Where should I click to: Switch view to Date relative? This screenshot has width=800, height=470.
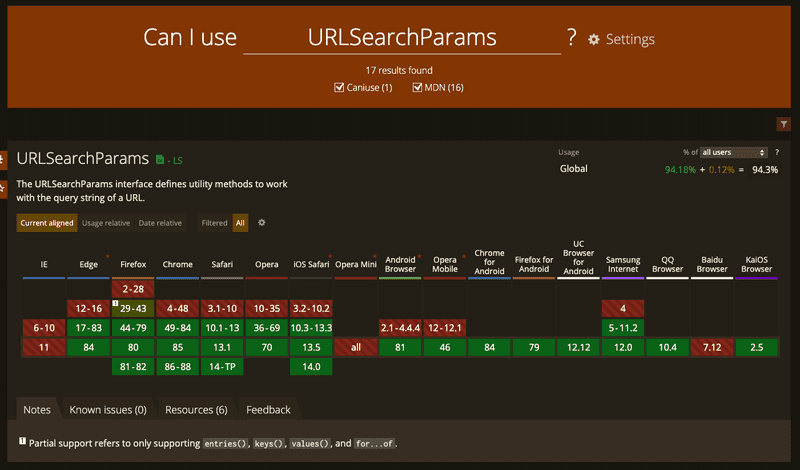[x=161, y=223]
